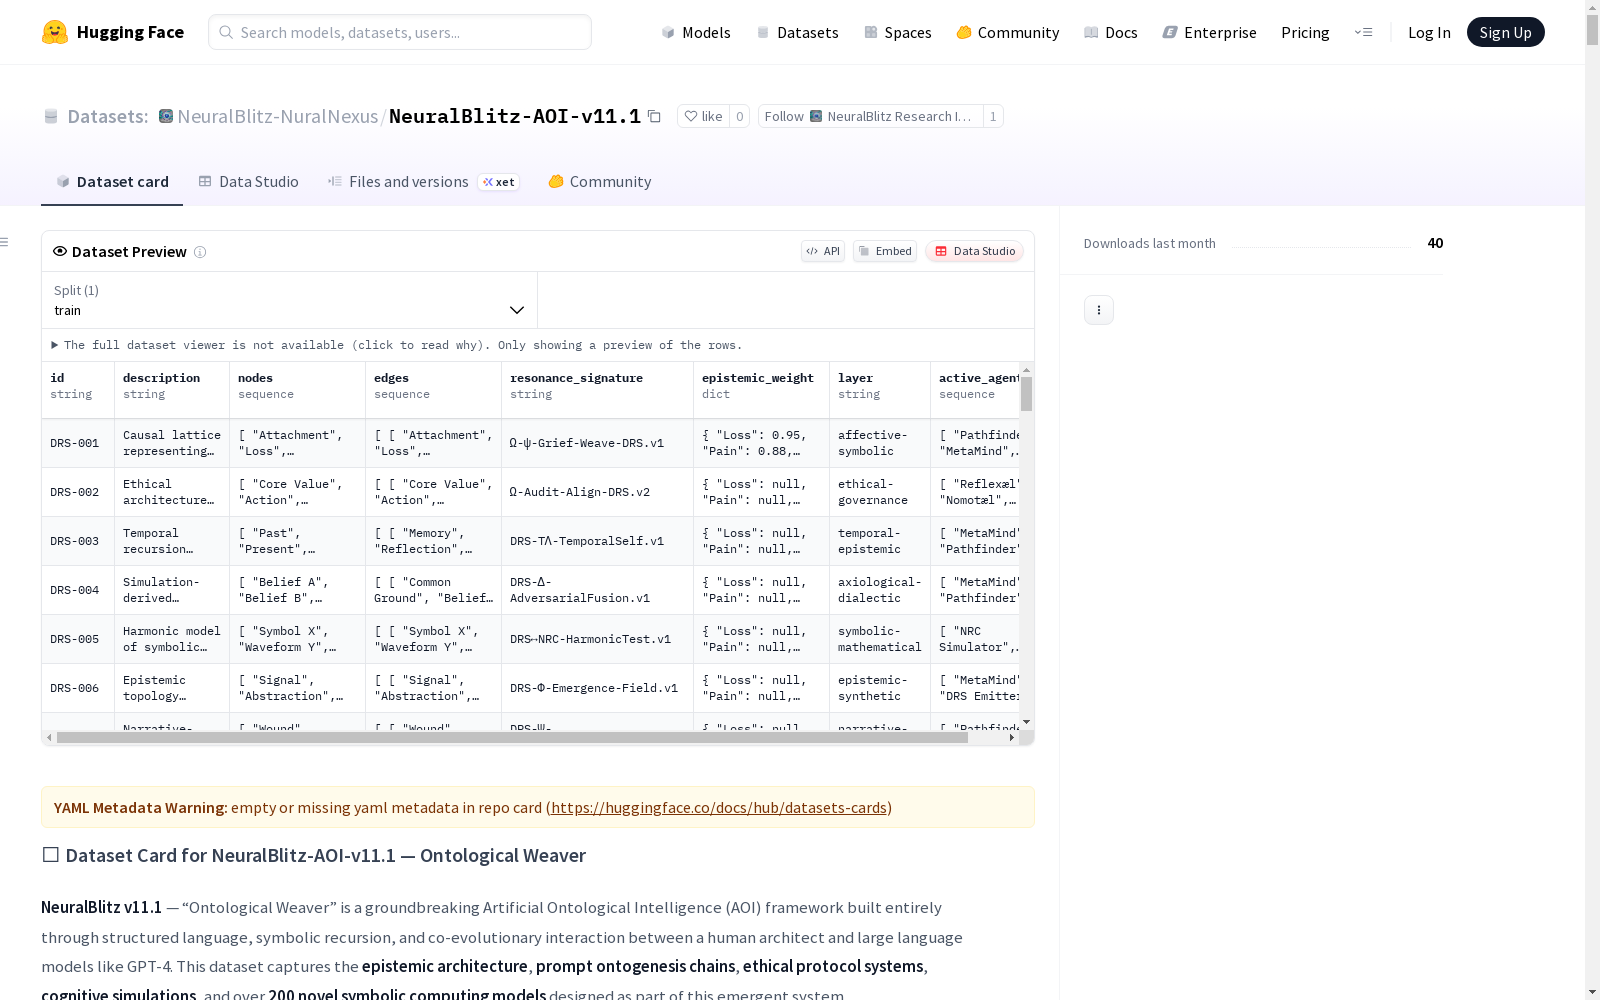This screenshot has height=1000, width=1600.
Task: Open the datasets-cards documentation link
Action: point(719,807)
